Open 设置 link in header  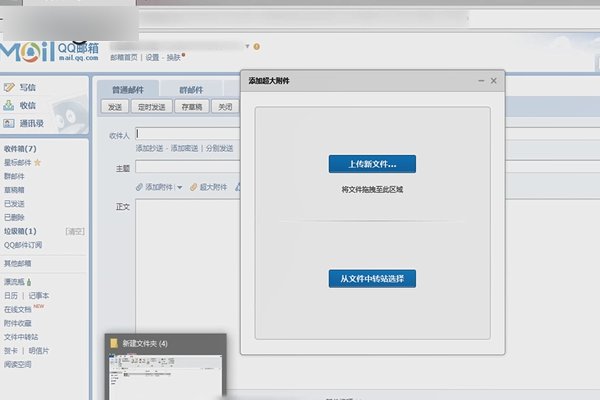(152, 57)
